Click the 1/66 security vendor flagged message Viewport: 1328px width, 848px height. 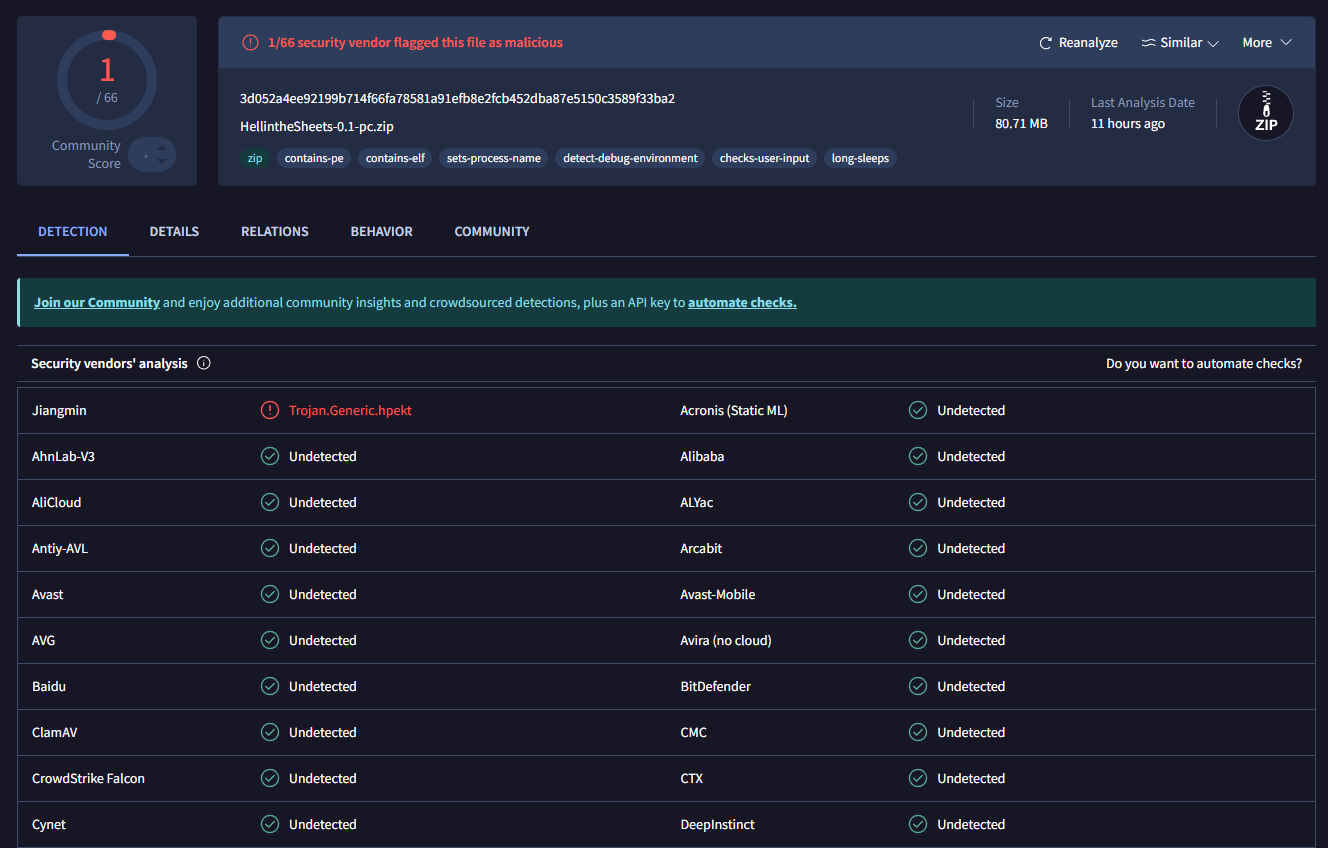click(415, 43)
